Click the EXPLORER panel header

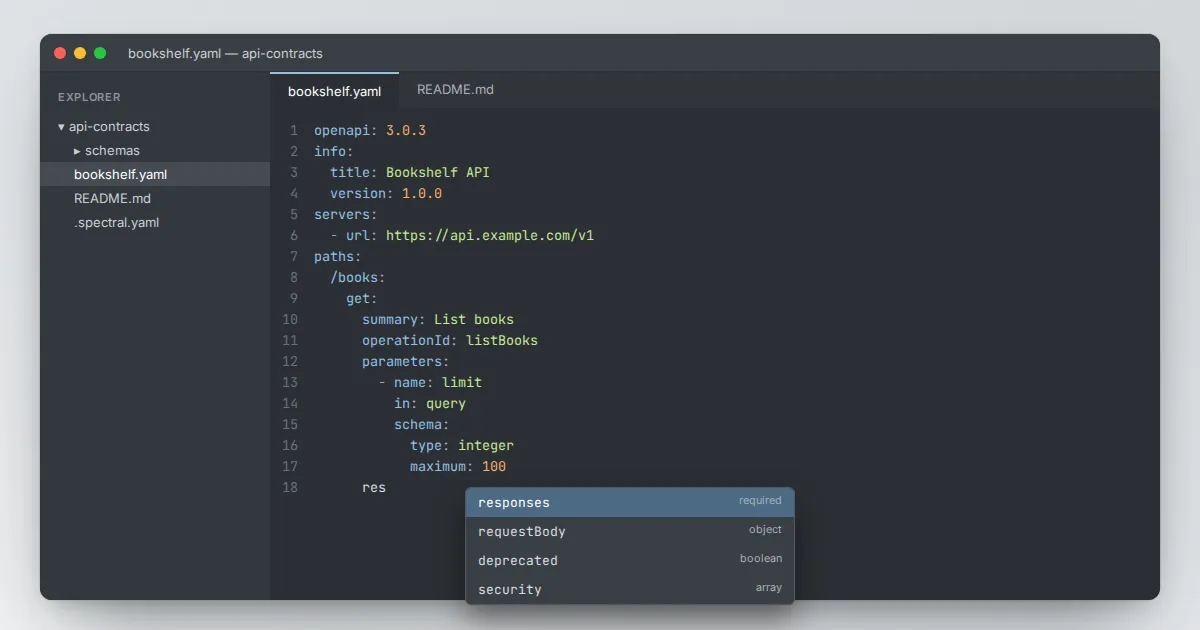click(x=89, y=97)
